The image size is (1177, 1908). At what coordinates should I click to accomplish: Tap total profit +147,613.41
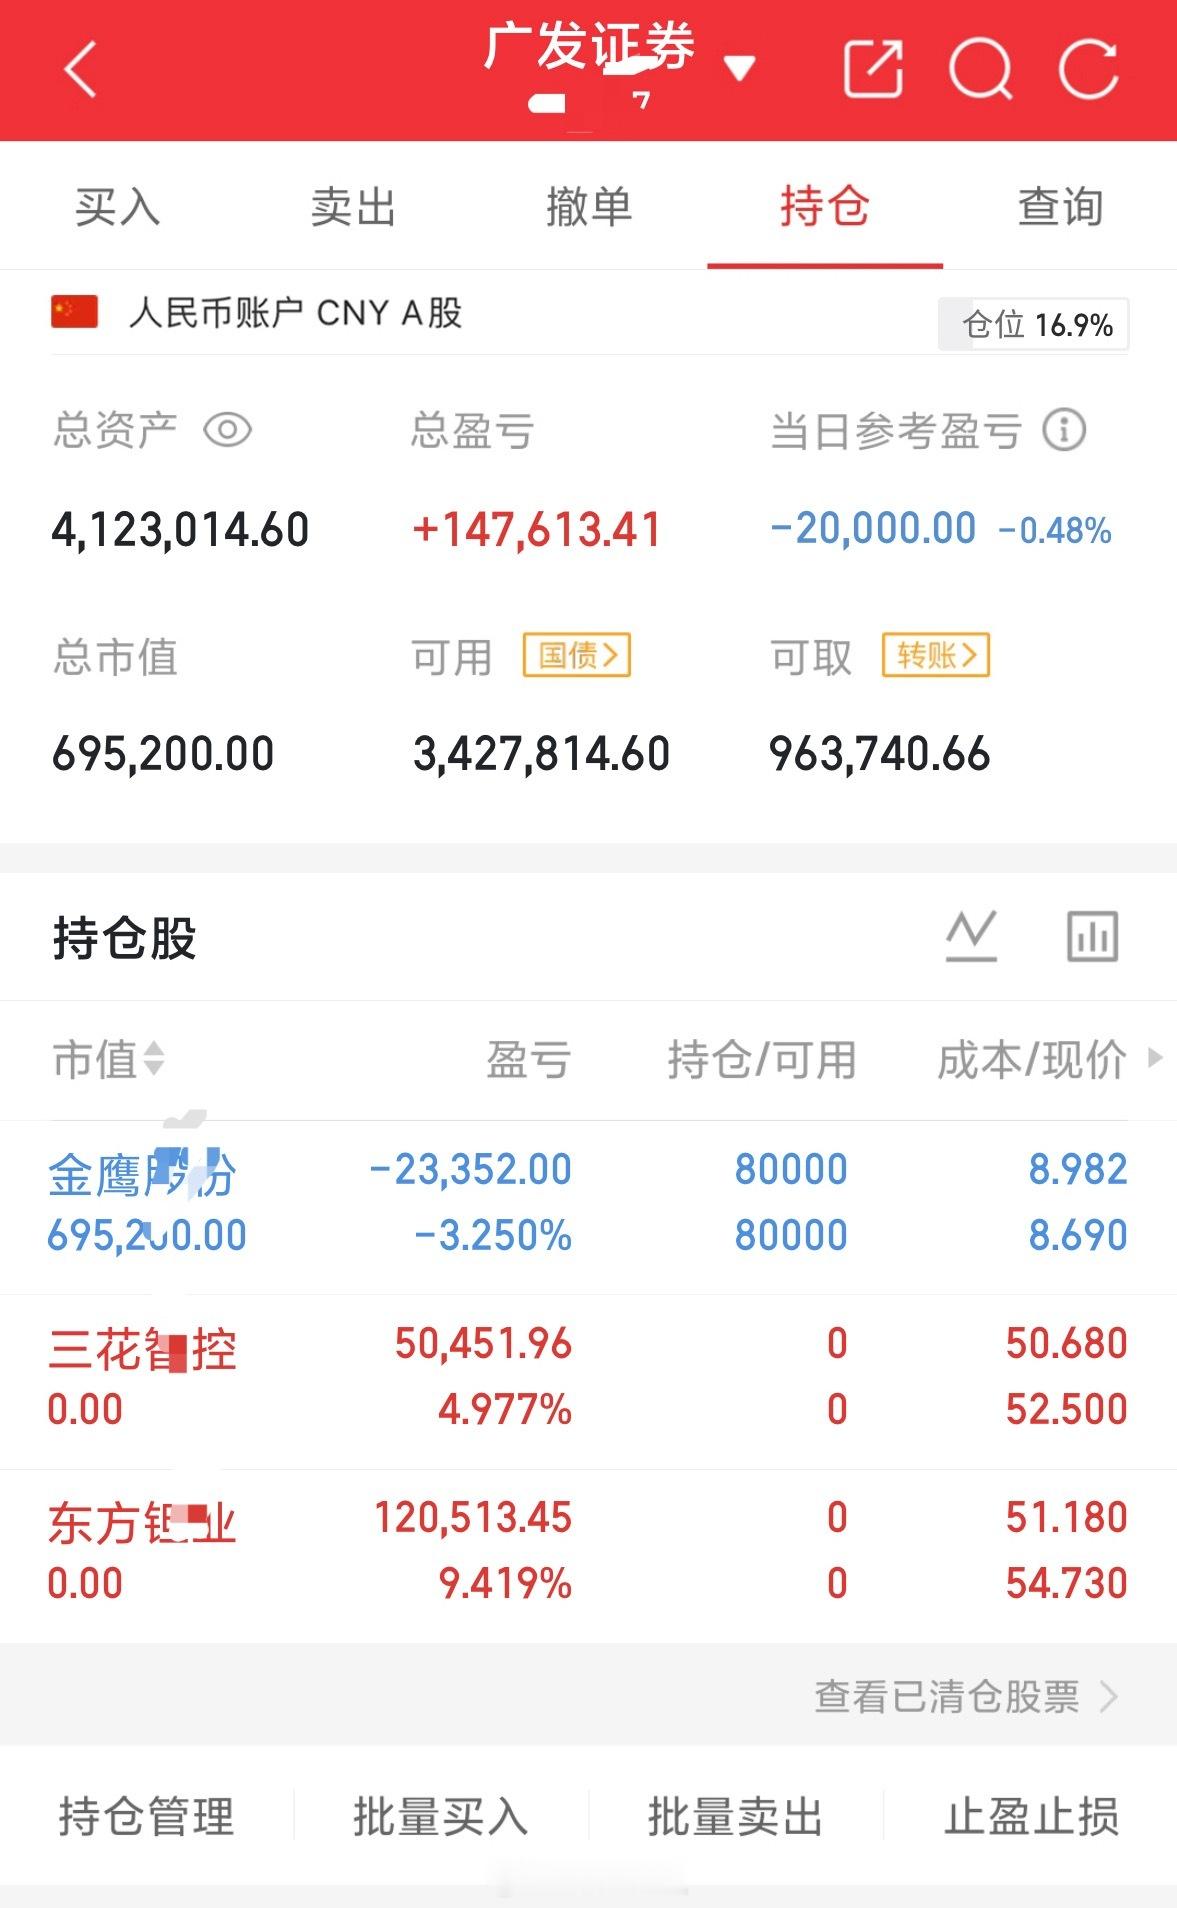(x=537, y=529)
